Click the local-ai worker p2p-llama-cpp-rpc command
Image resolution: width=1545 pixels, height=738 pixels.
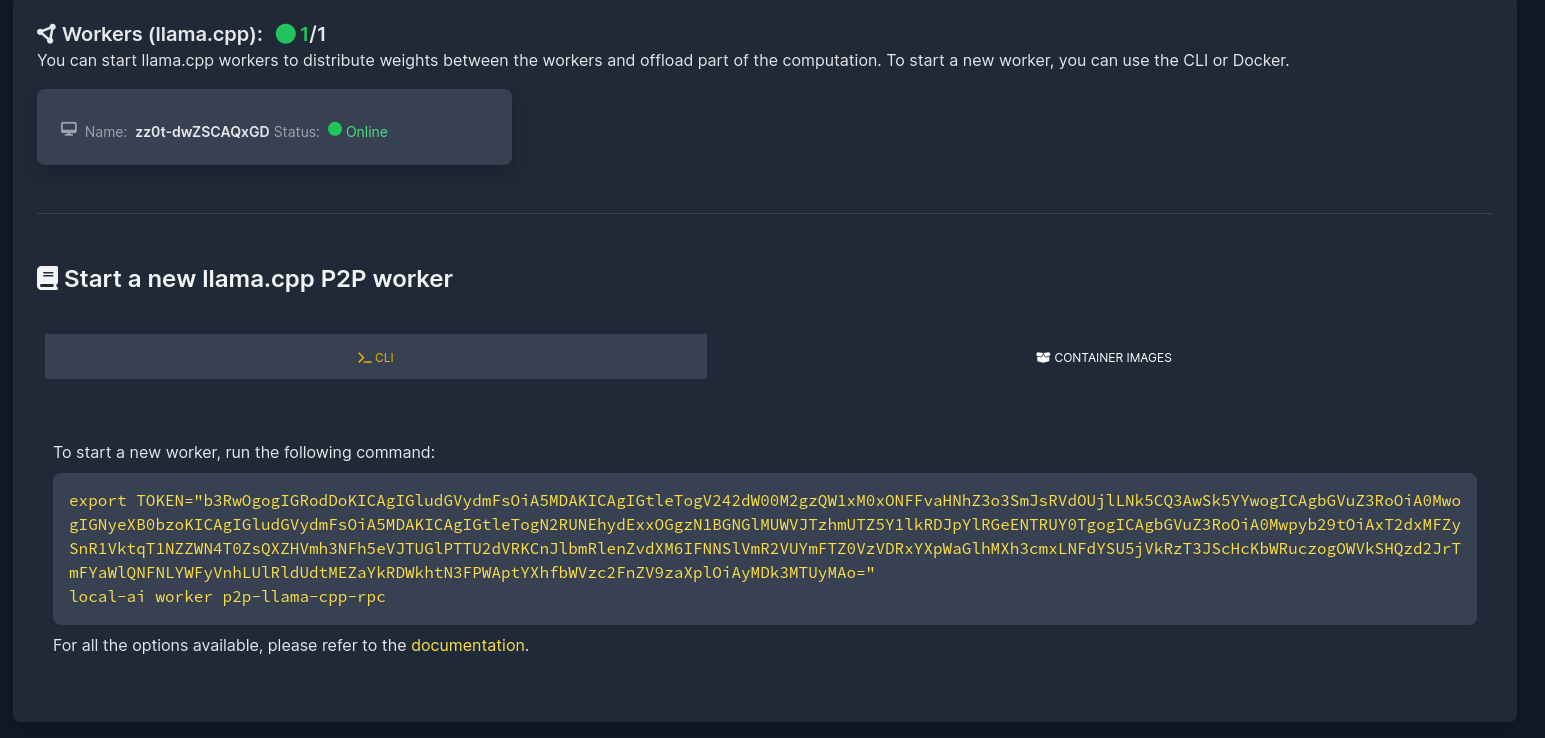[x=227, y=597]
